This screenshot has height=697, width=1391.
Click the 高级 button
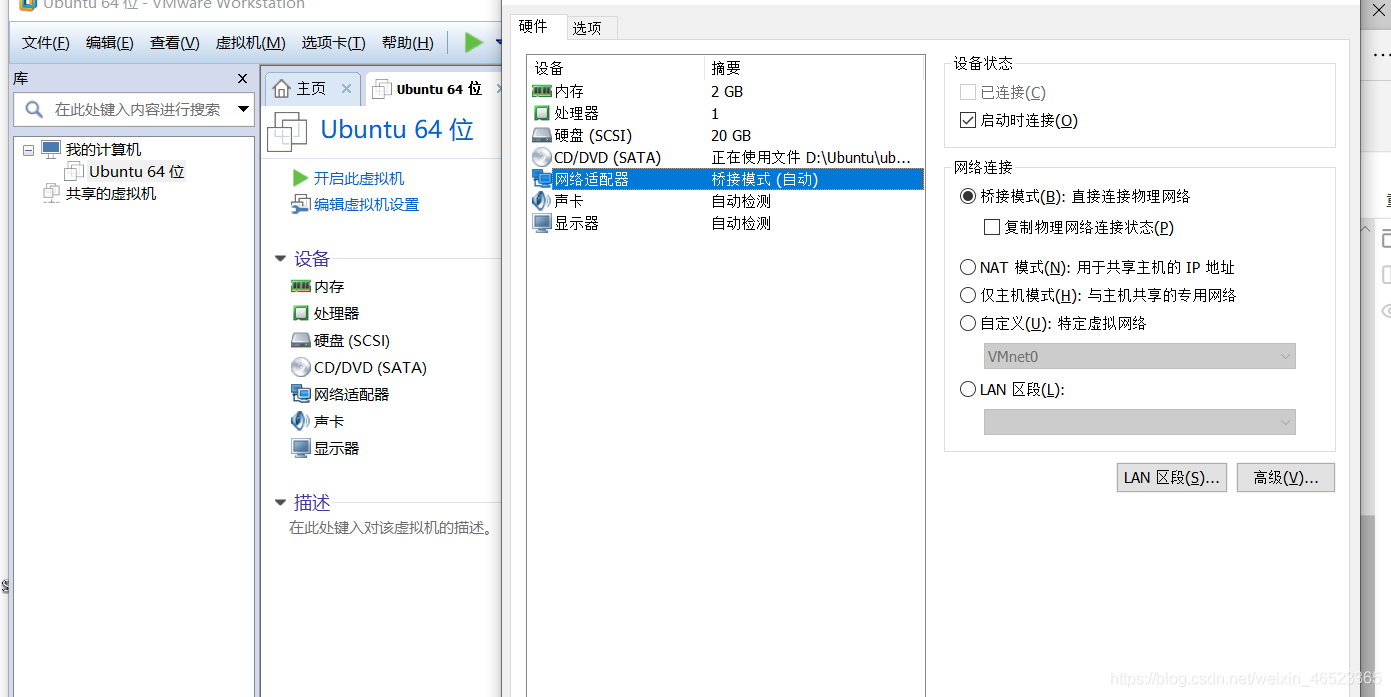coord(1285,477)
